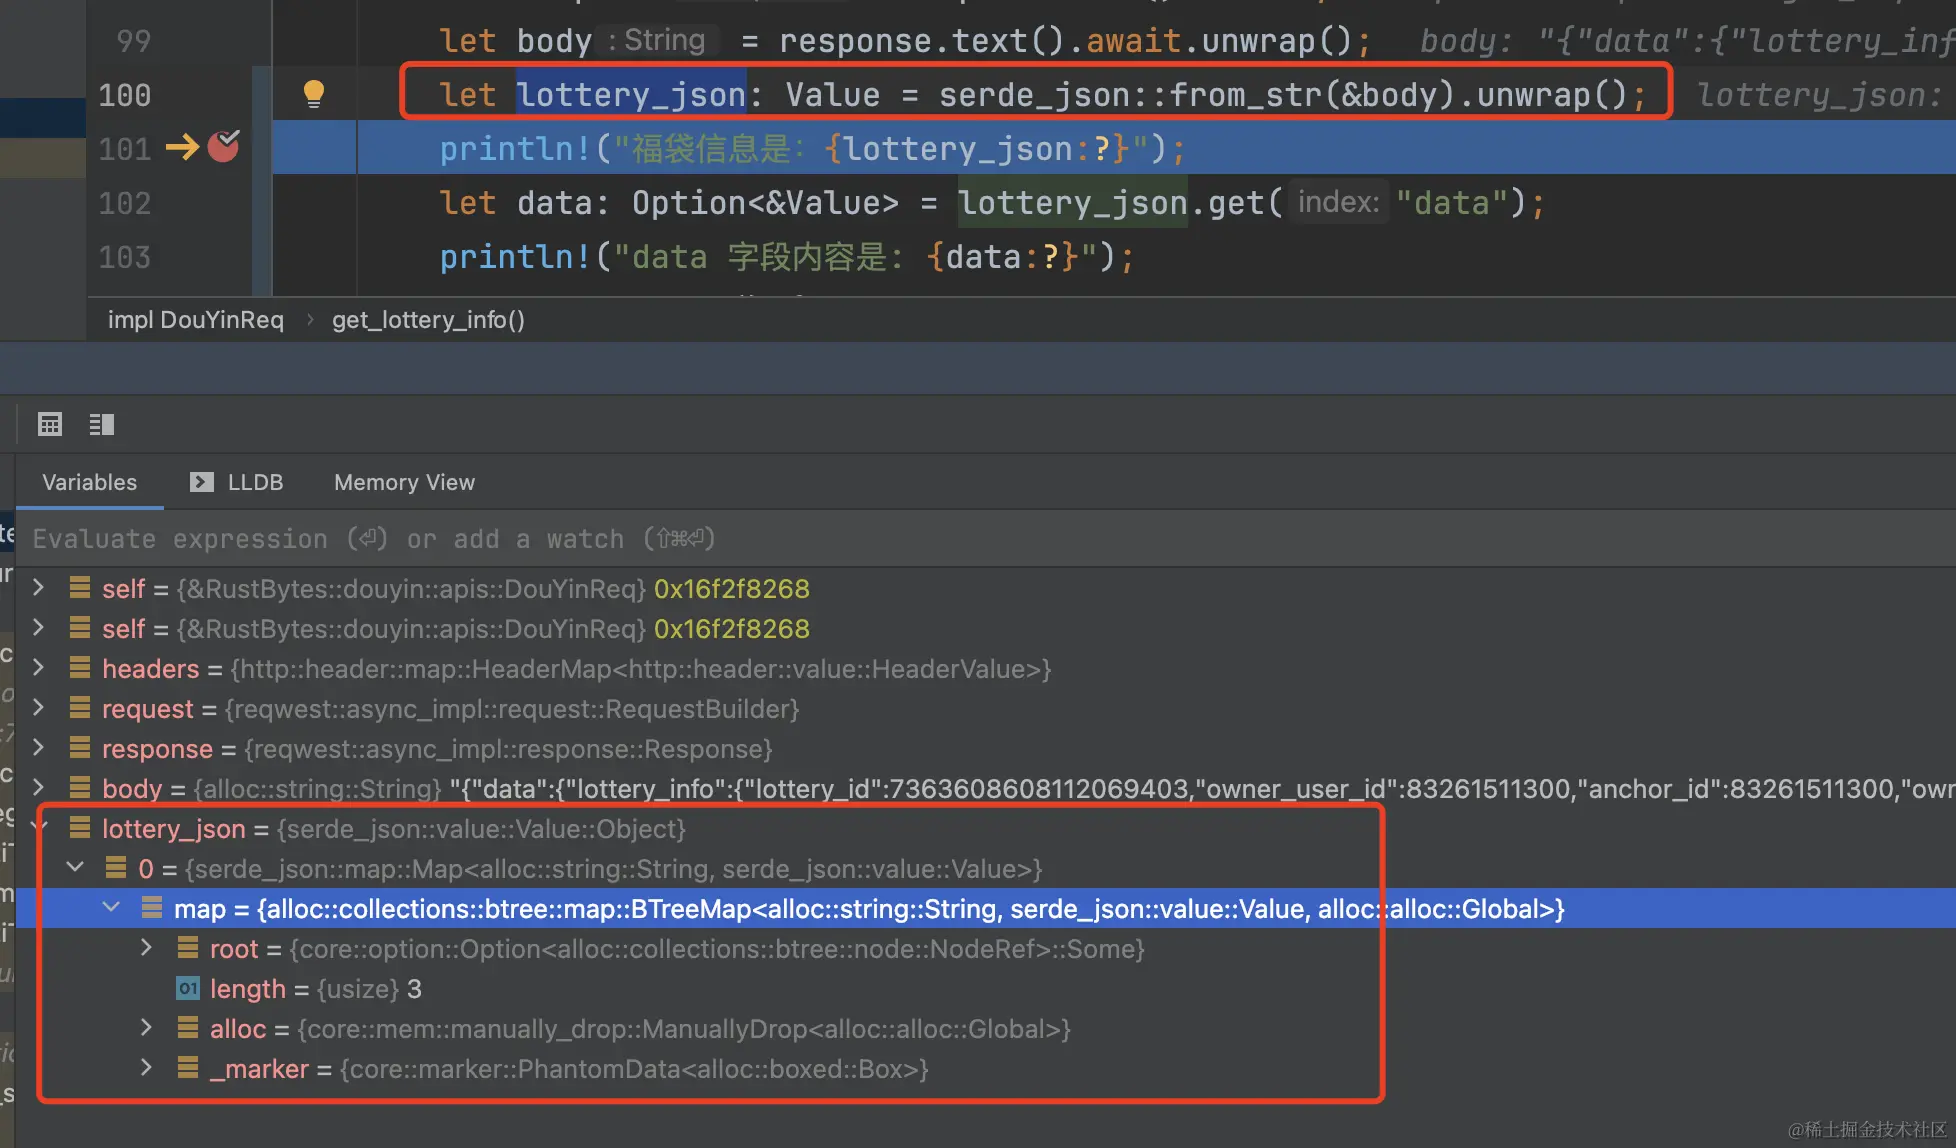Click the yellow lightbulb quick-fix icon
1956x1148 pixels.
click(x=313, y=94)
